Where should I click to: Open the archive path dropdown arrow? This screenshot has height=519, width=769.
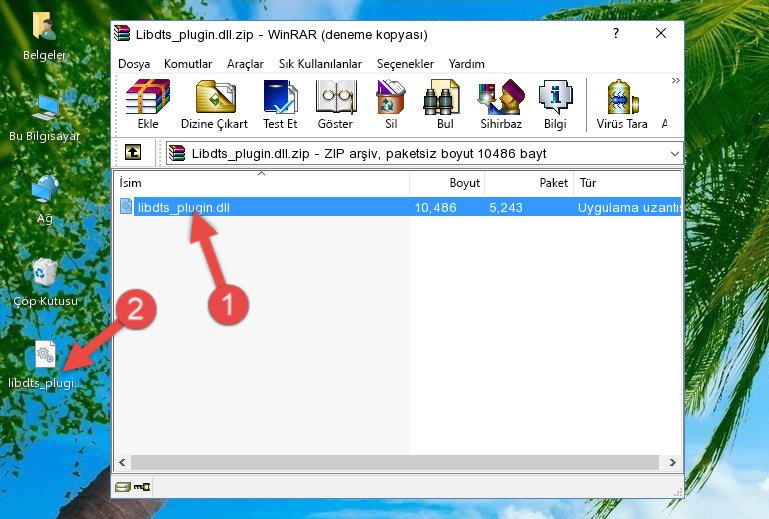click(675, 154)
